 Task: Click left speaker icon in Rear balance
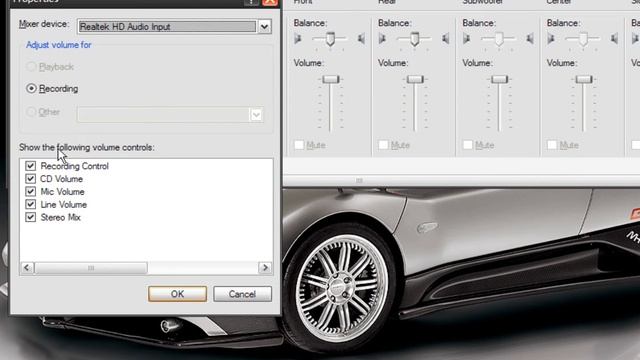382,39
